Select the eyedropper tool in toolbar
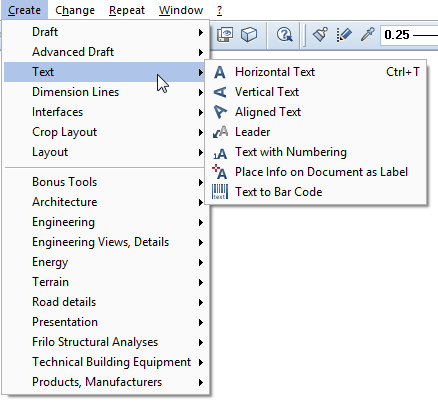 (x=368, y=35)
